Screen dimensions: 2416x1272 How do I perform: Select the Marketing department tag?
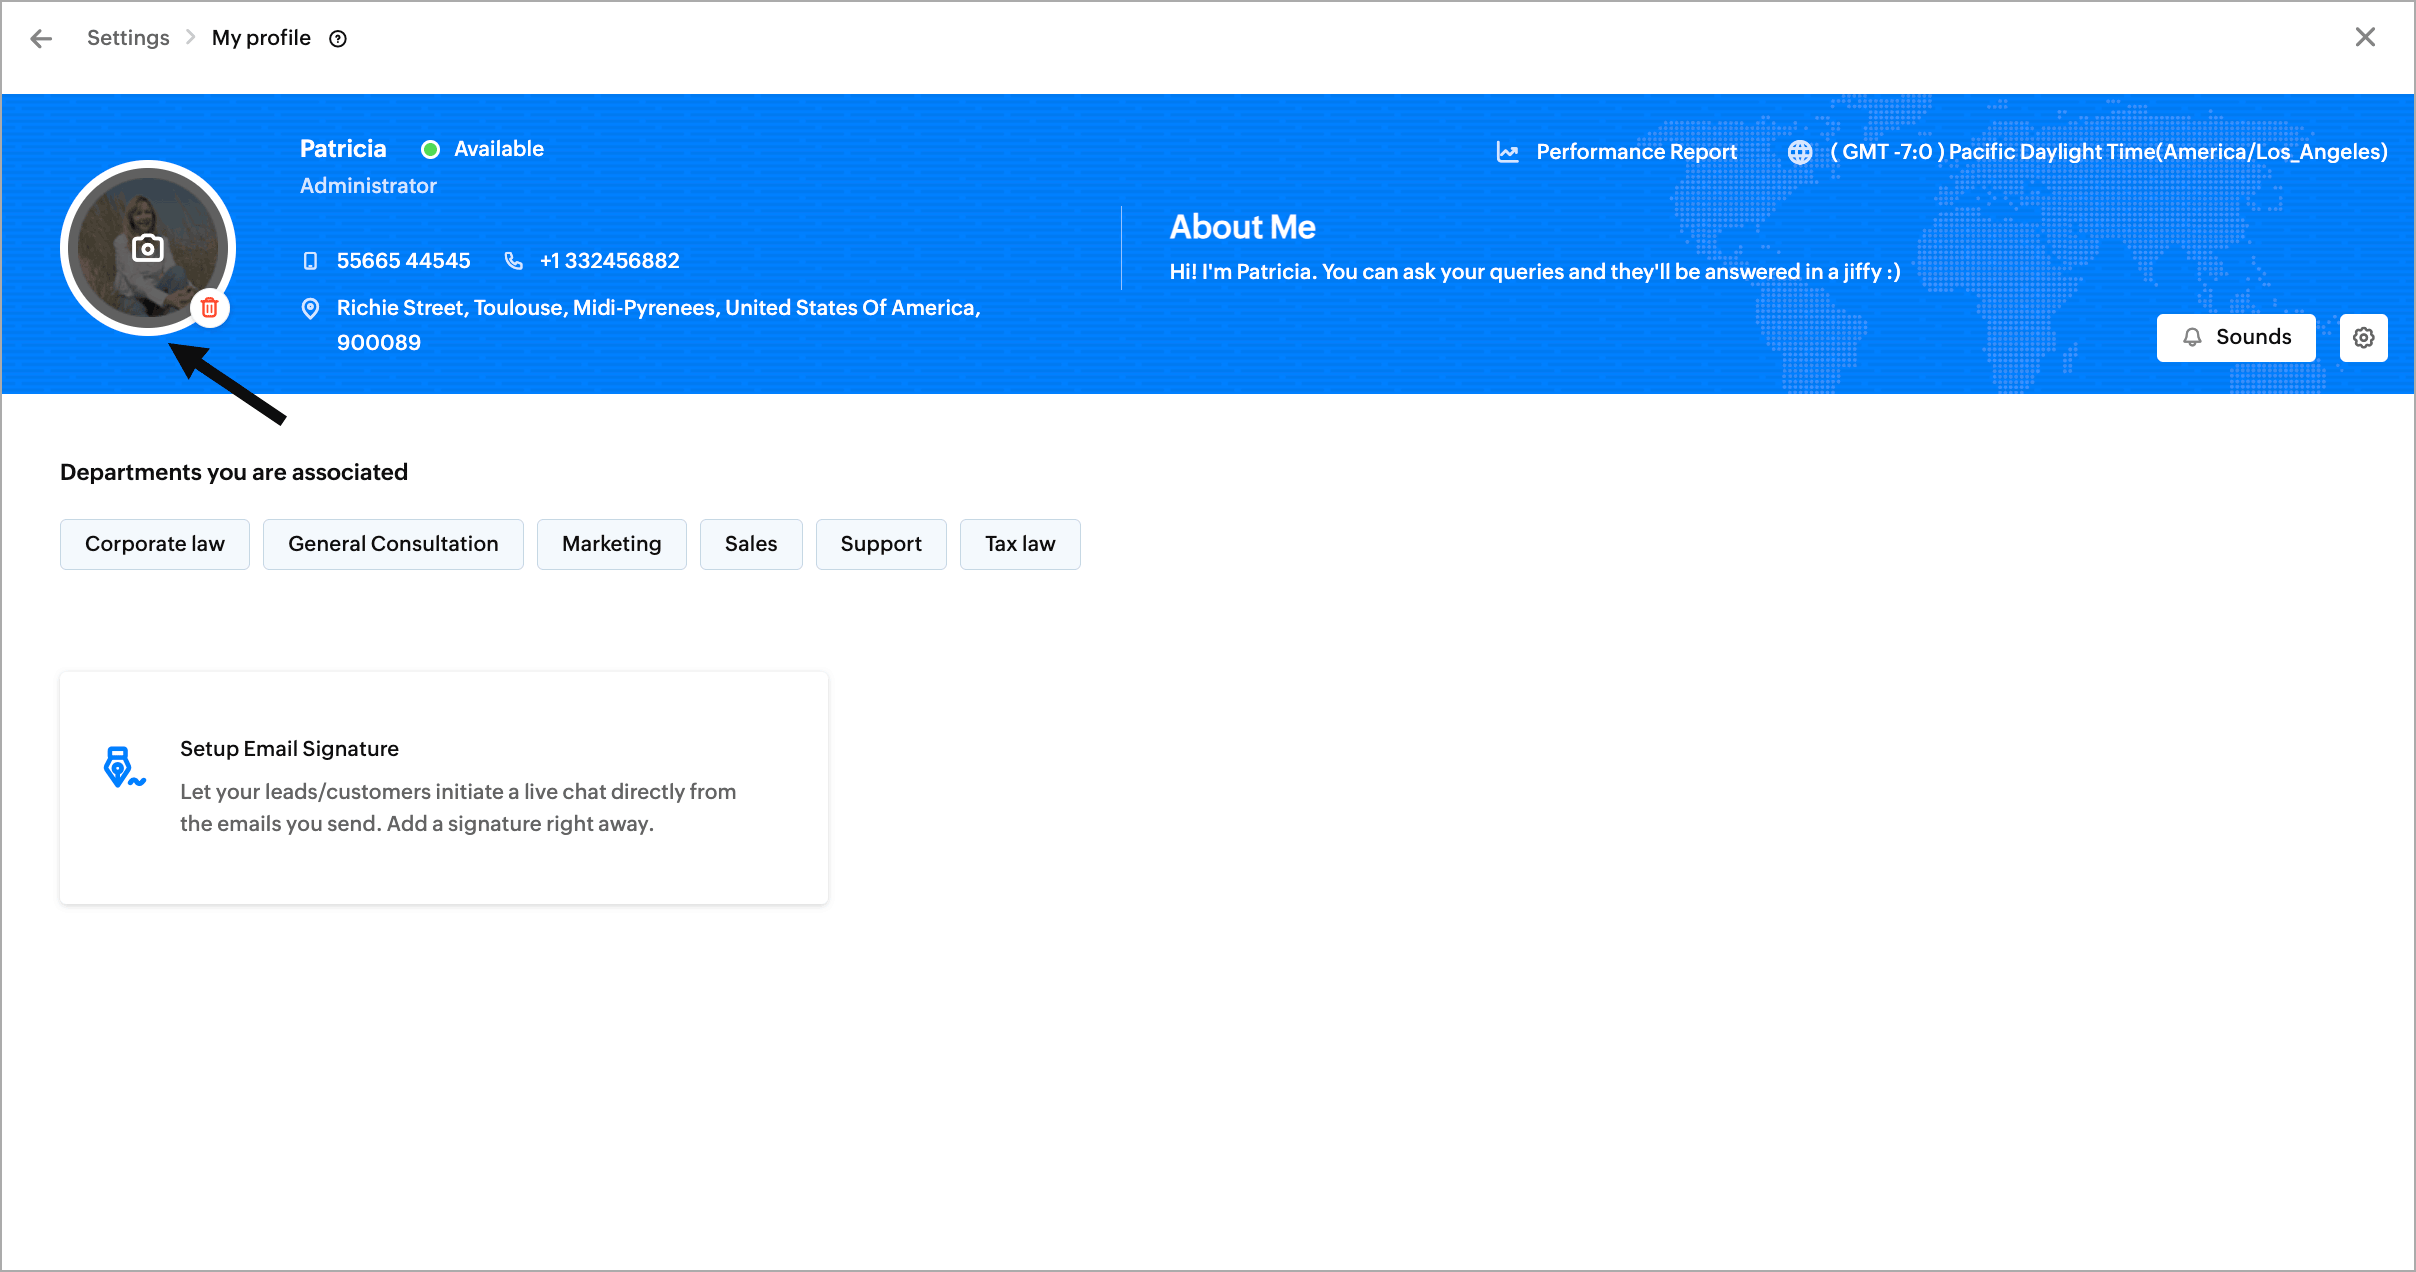611,544
